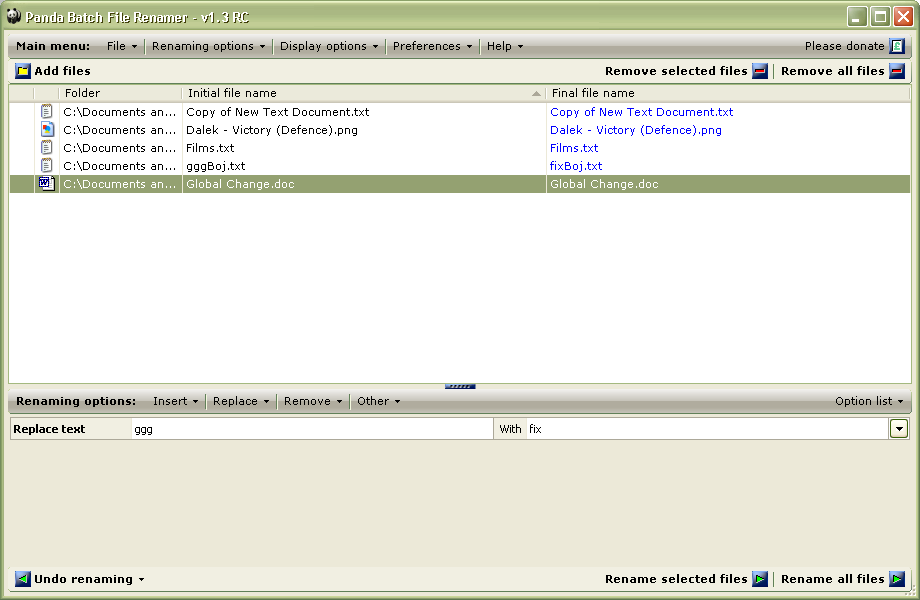Click the green Undo renaming arrow icon

23,579
